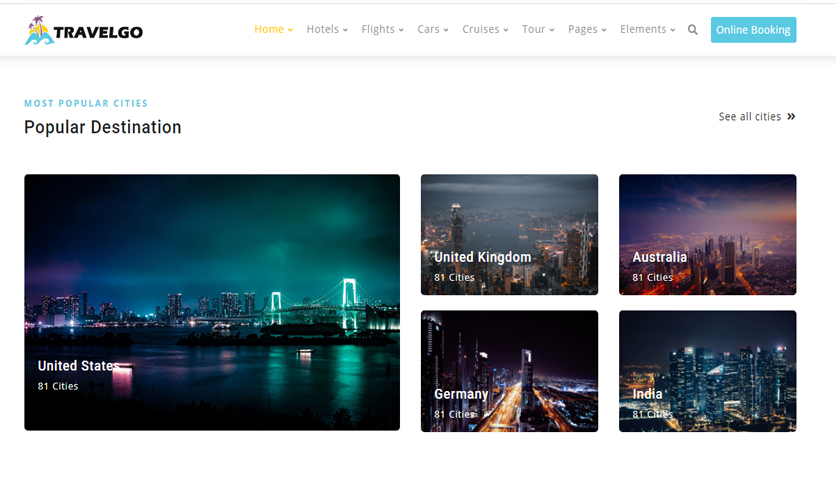
Task: Click the Germany card title
Action: tap(461, 394)
